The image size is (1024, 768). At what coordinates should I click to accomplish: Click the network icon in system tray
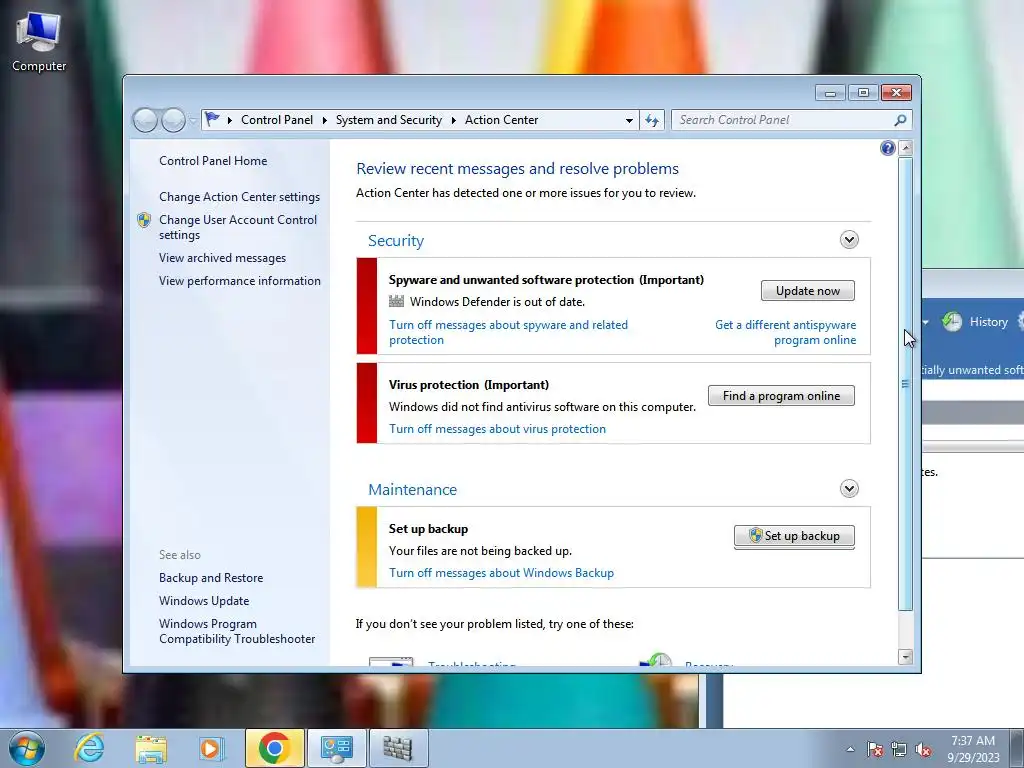click(899, 749)
